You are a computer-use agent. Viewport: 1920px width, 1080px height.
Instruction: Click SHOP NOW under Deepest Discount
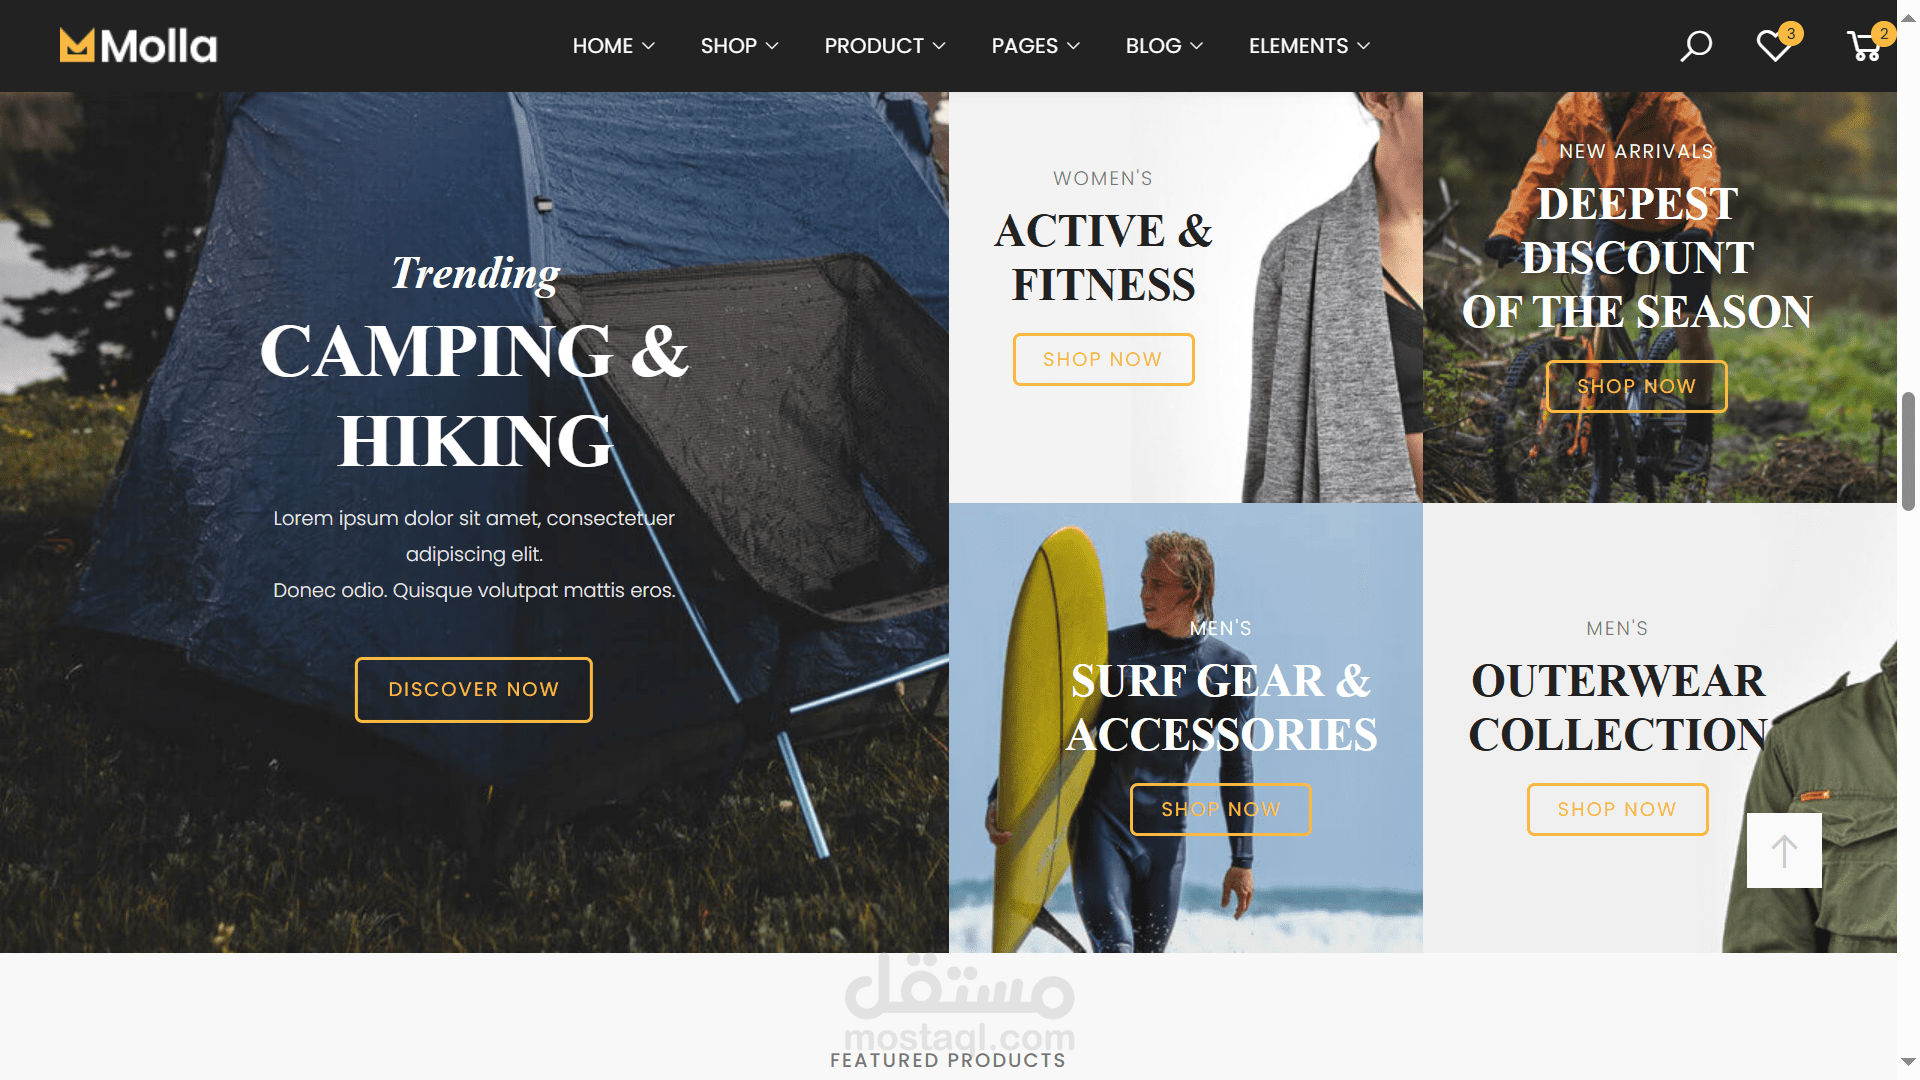point(1636,387)
